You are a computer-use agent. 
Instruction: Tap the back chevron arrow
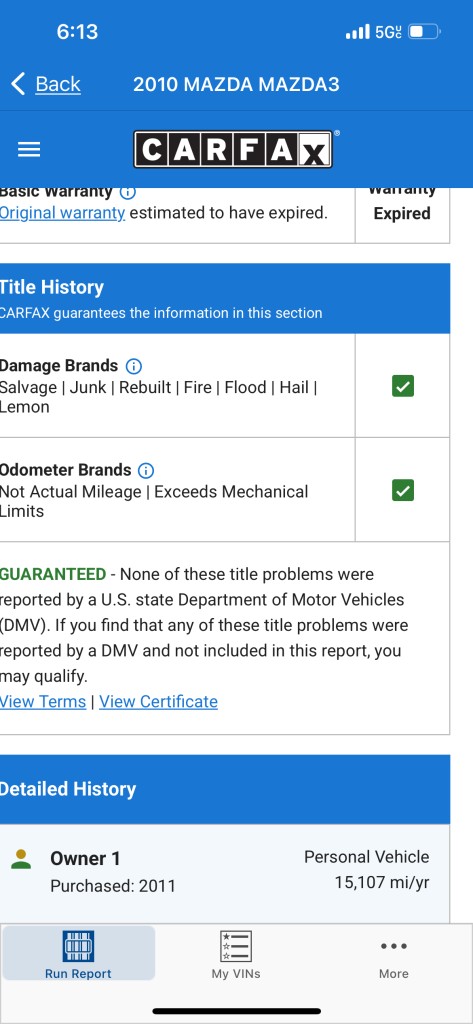click(x=18, y=84)
